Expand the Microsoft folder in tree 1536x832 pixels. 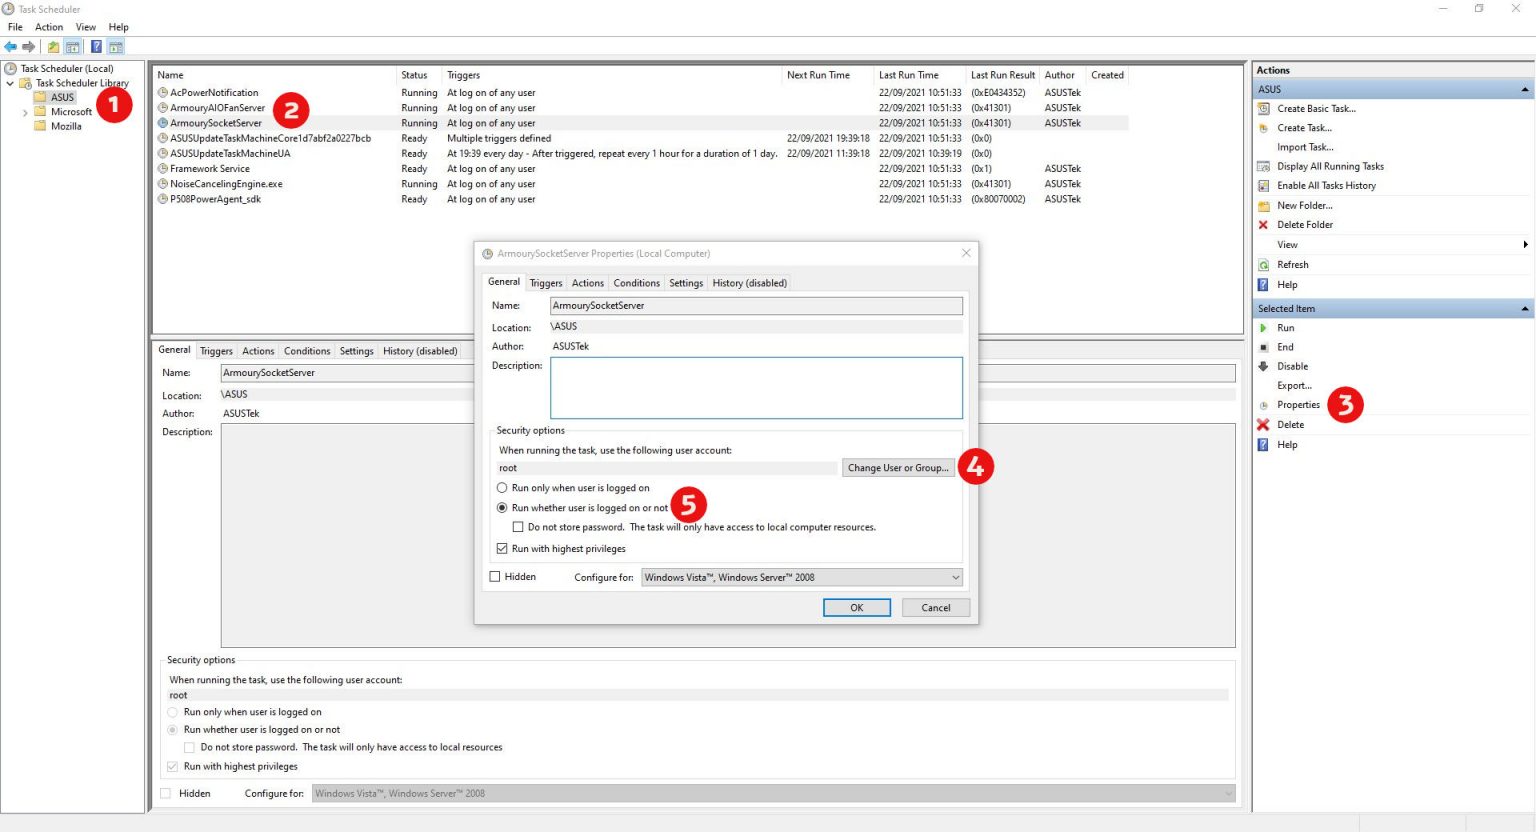[x=25, y=112]
